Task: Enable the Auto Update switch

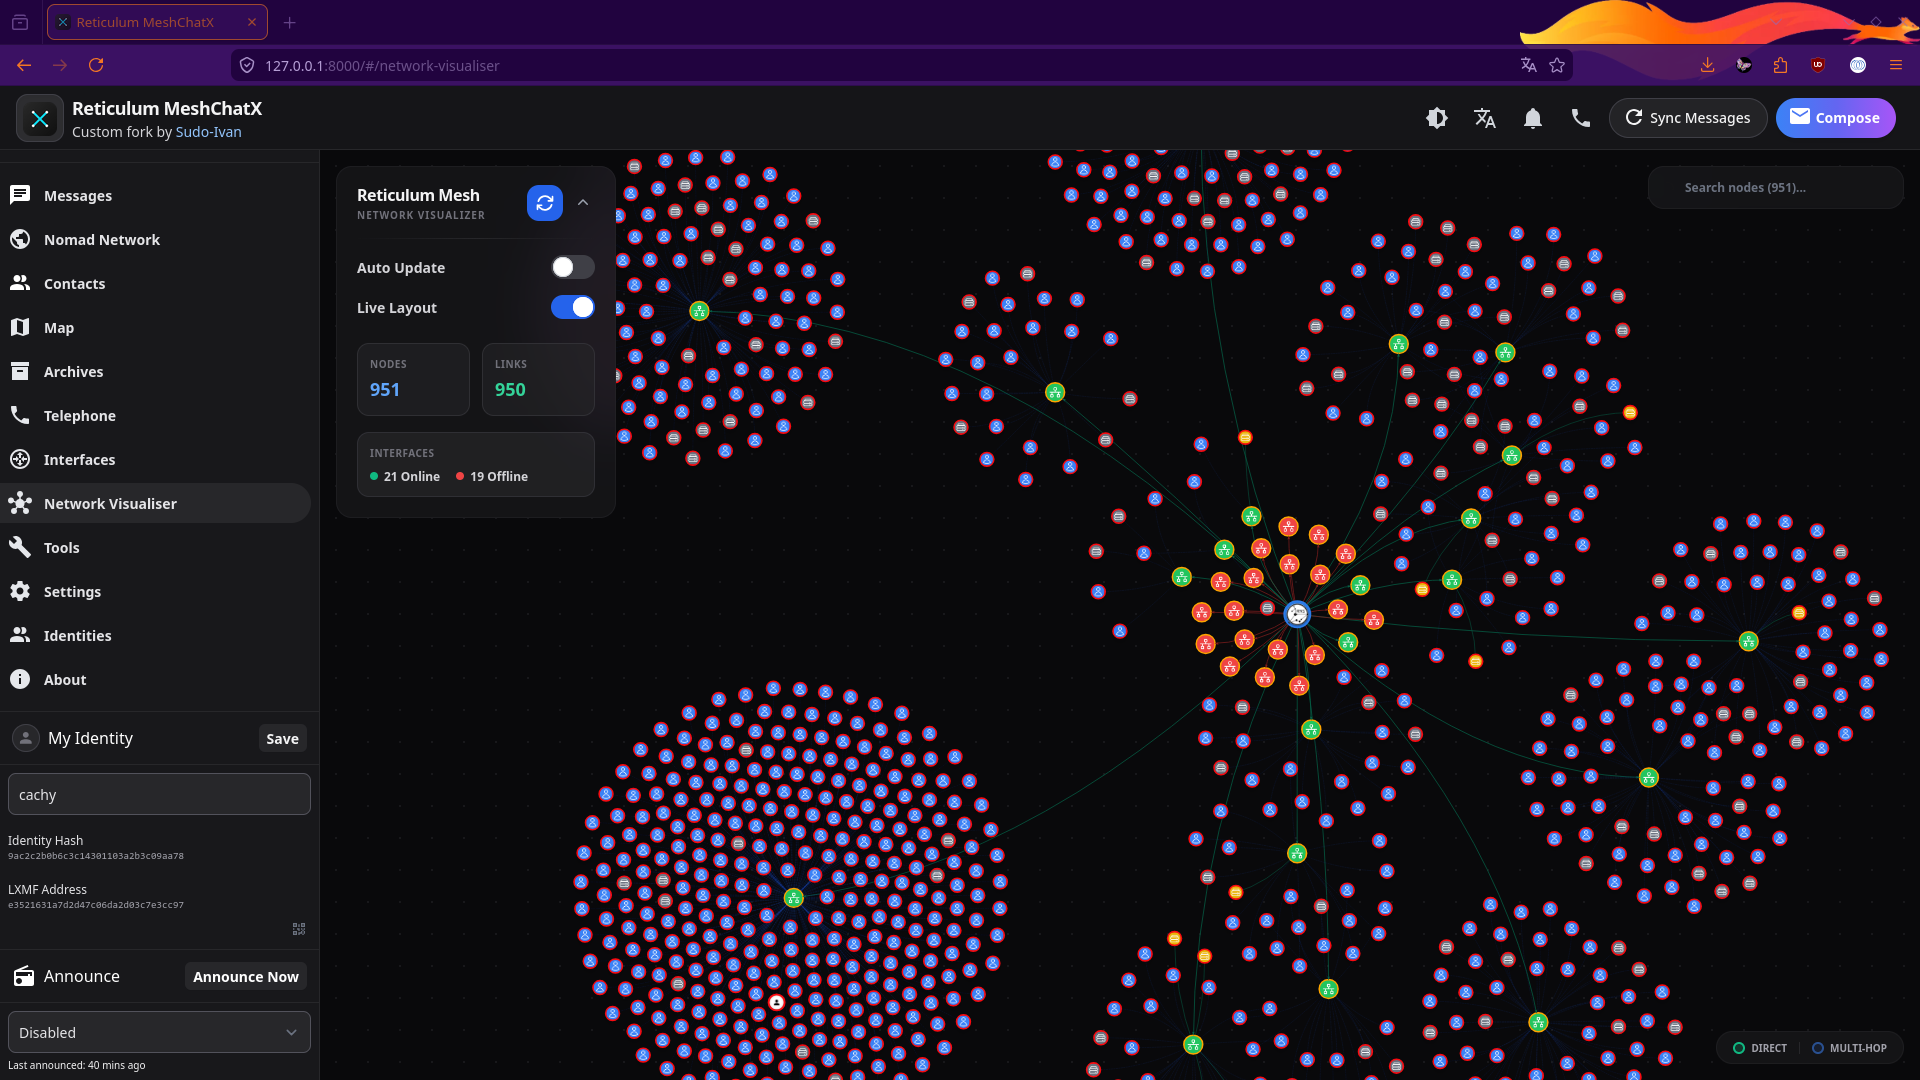Action: [573, 267]
